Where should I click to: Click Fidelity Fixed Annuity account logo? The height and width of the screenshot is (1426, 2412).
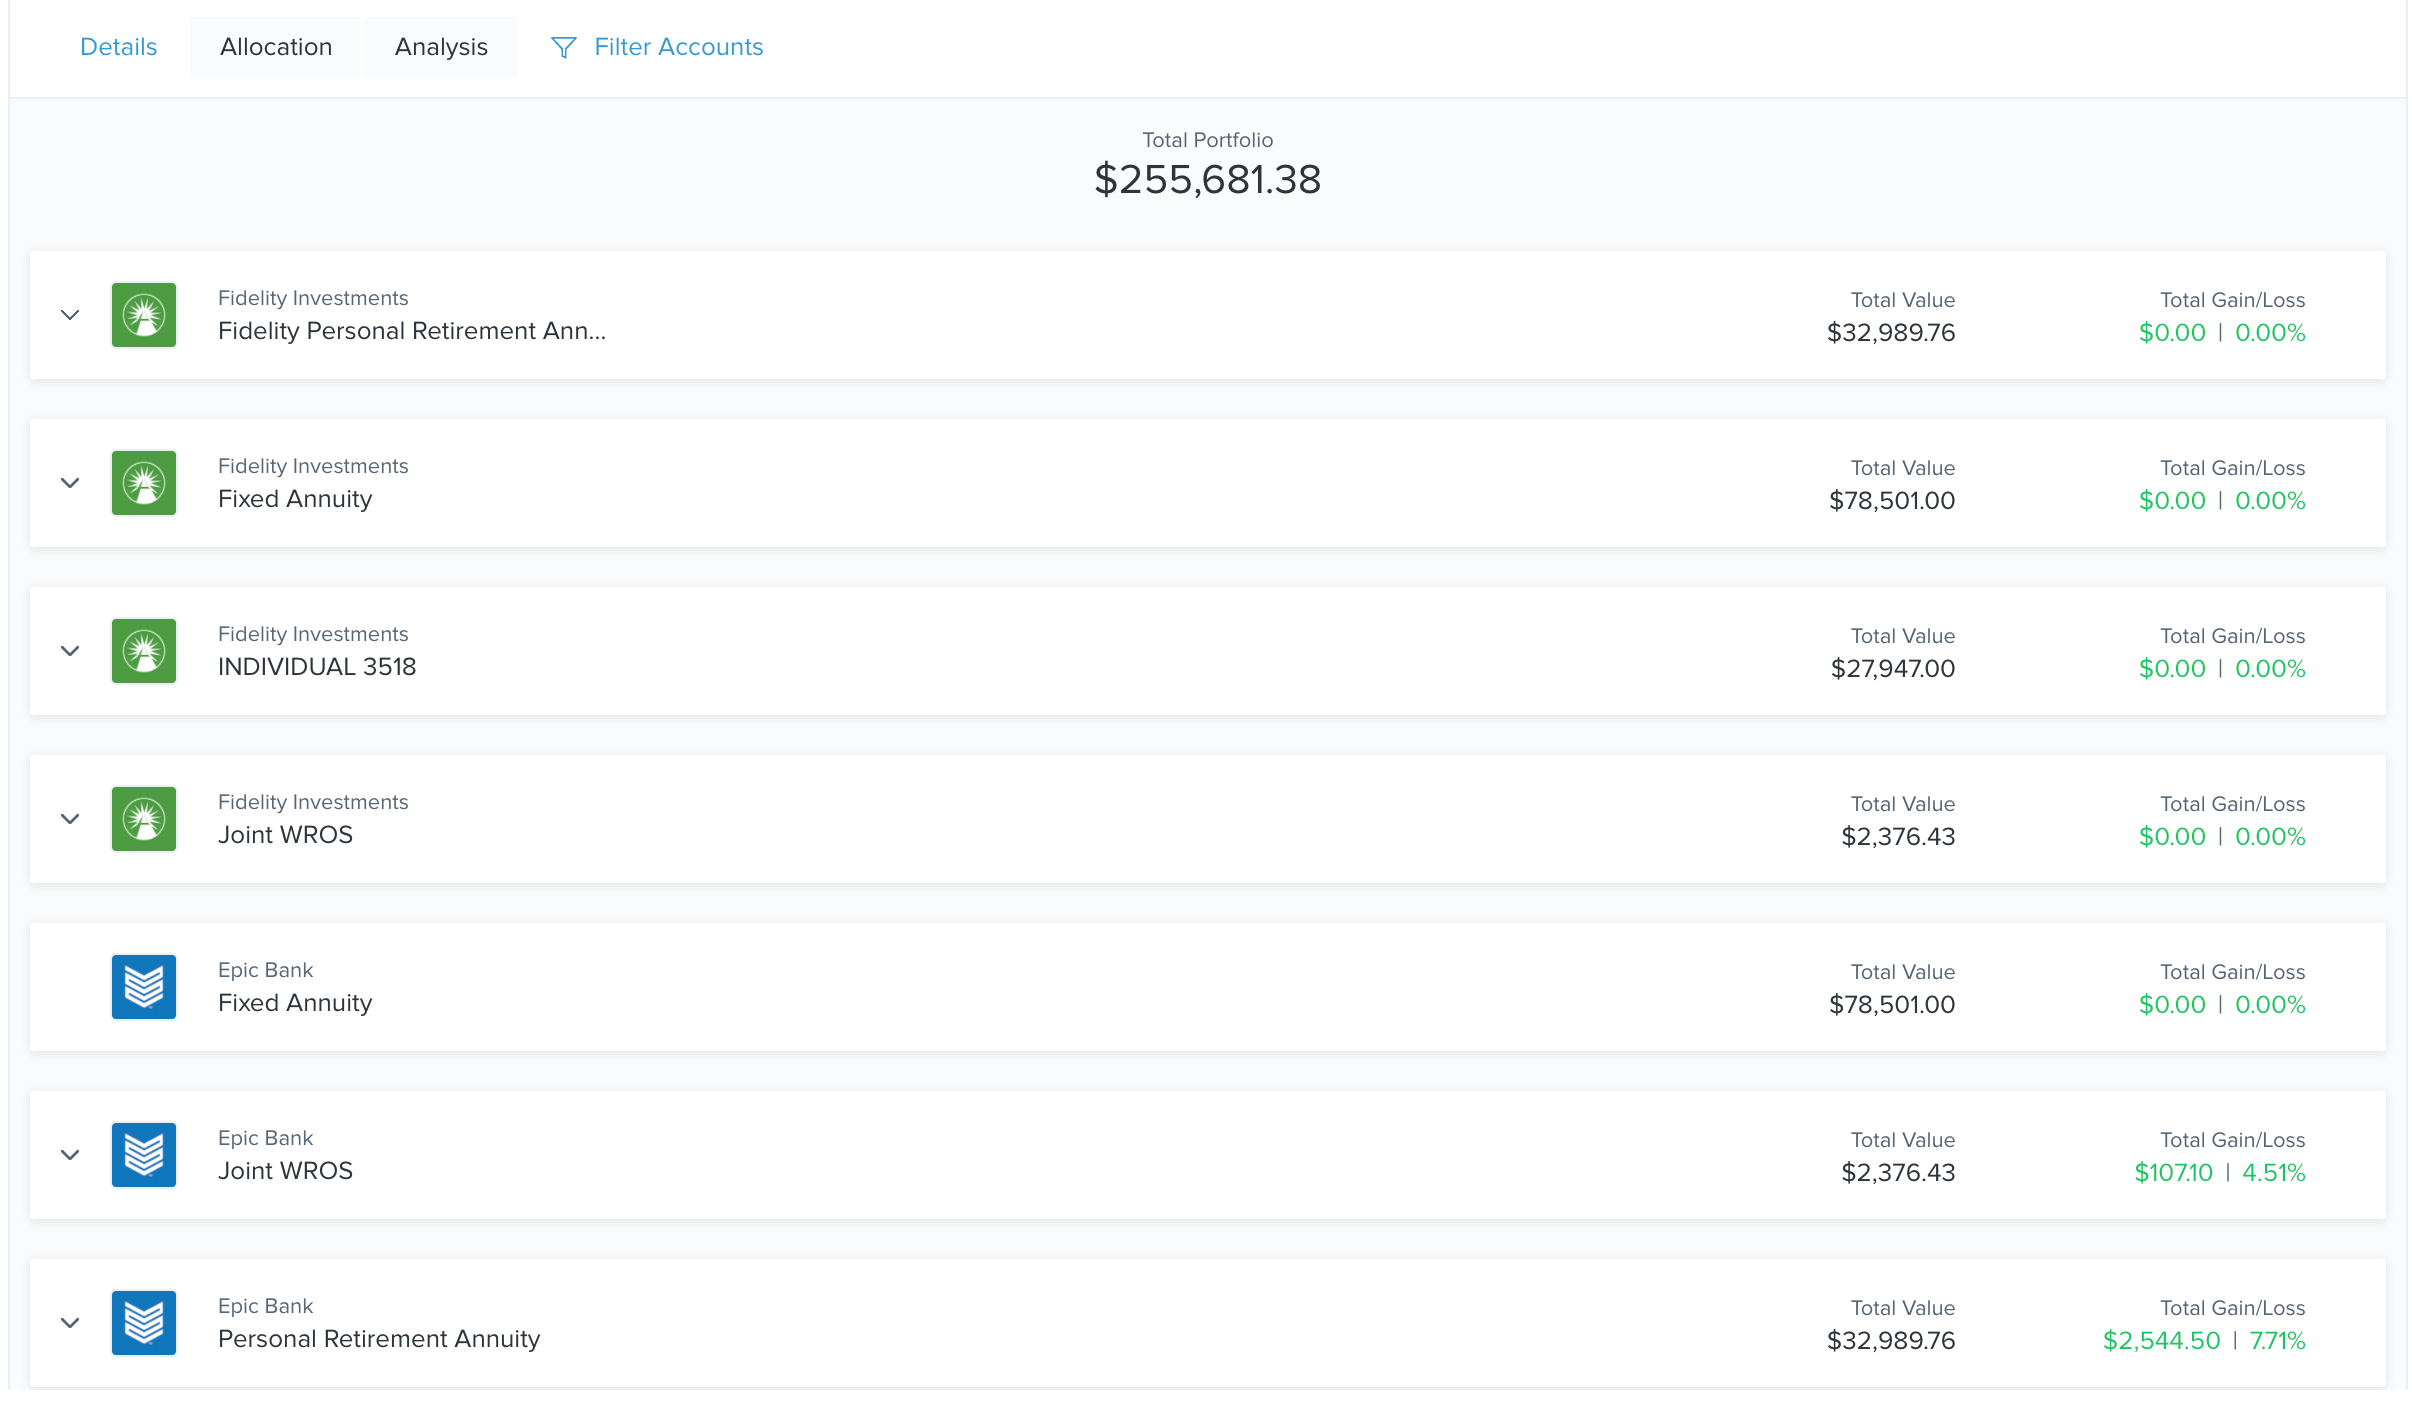144,483
